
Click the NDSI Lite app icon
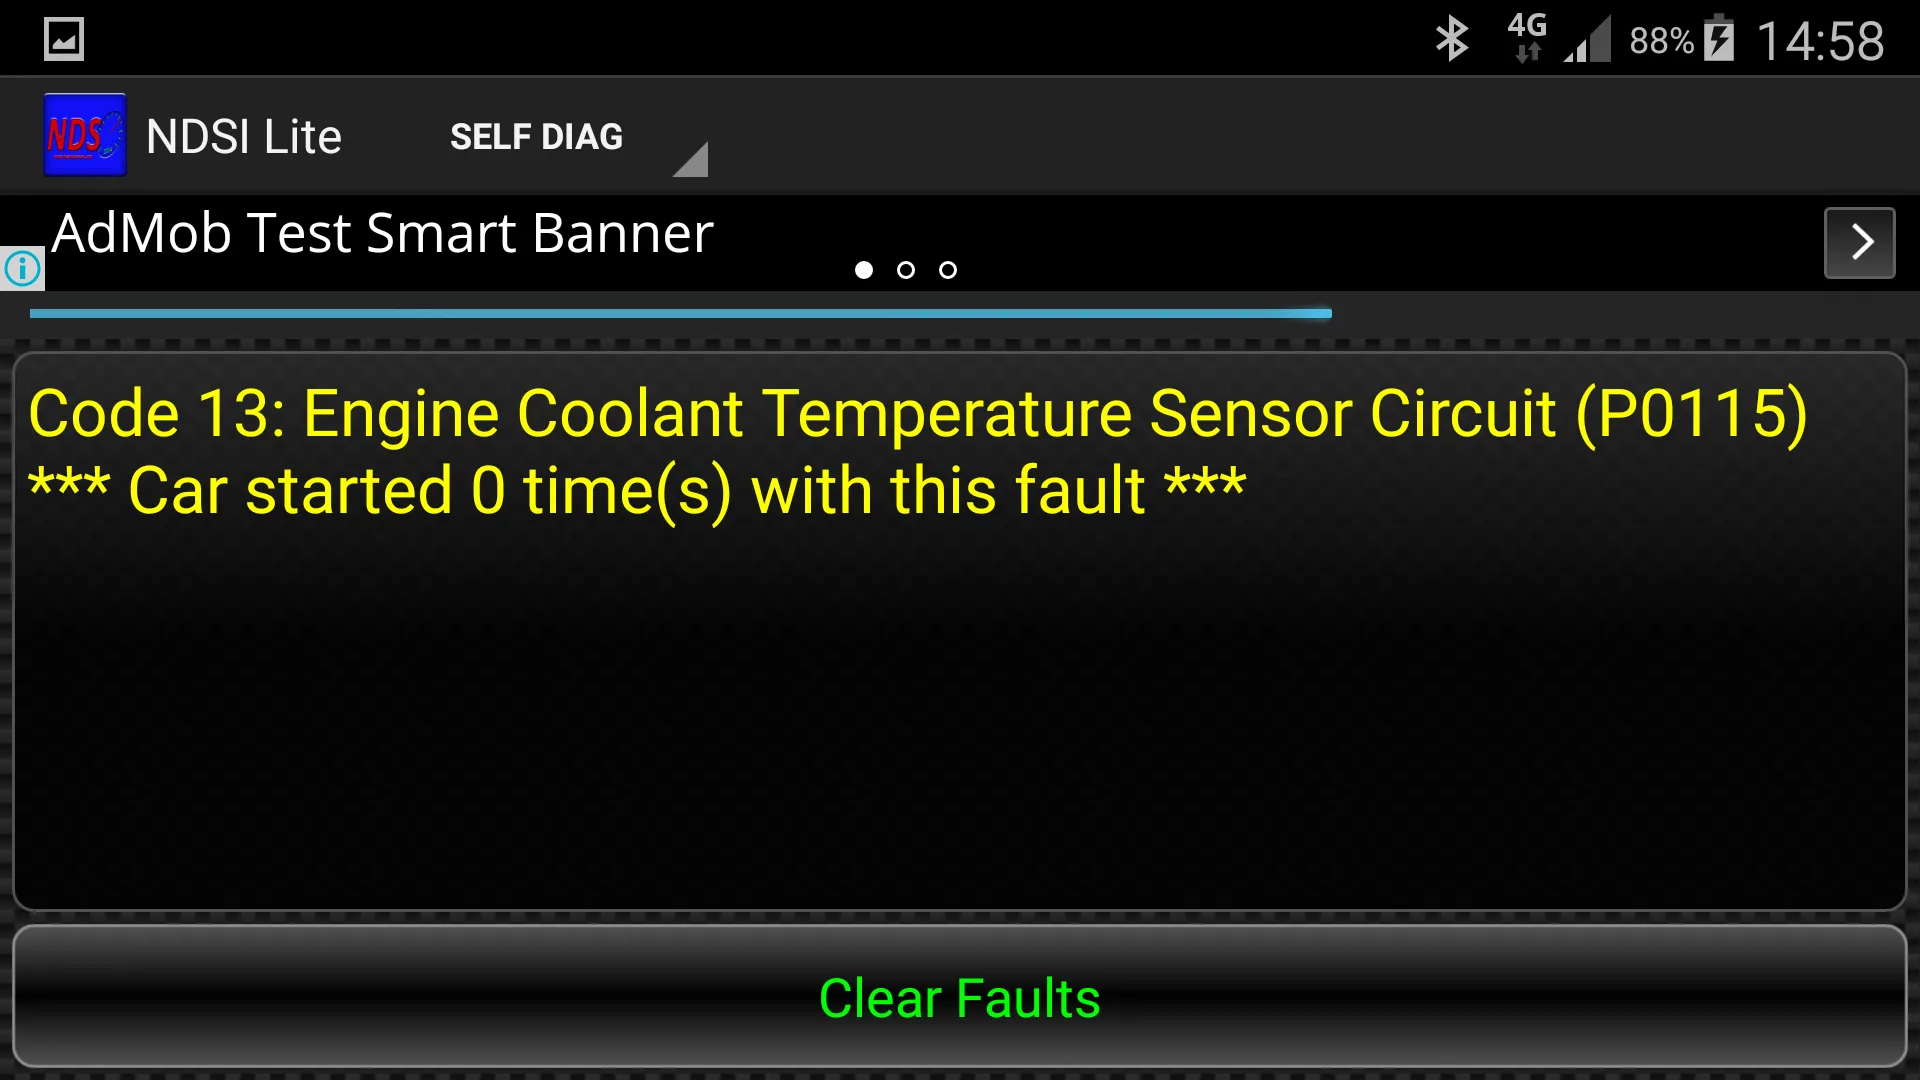coord(84,135)
